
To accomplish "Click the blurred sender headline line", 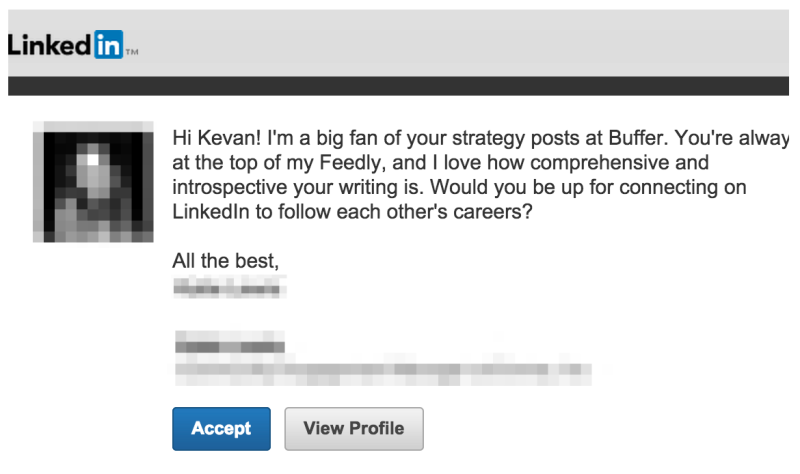I will 383,369.
